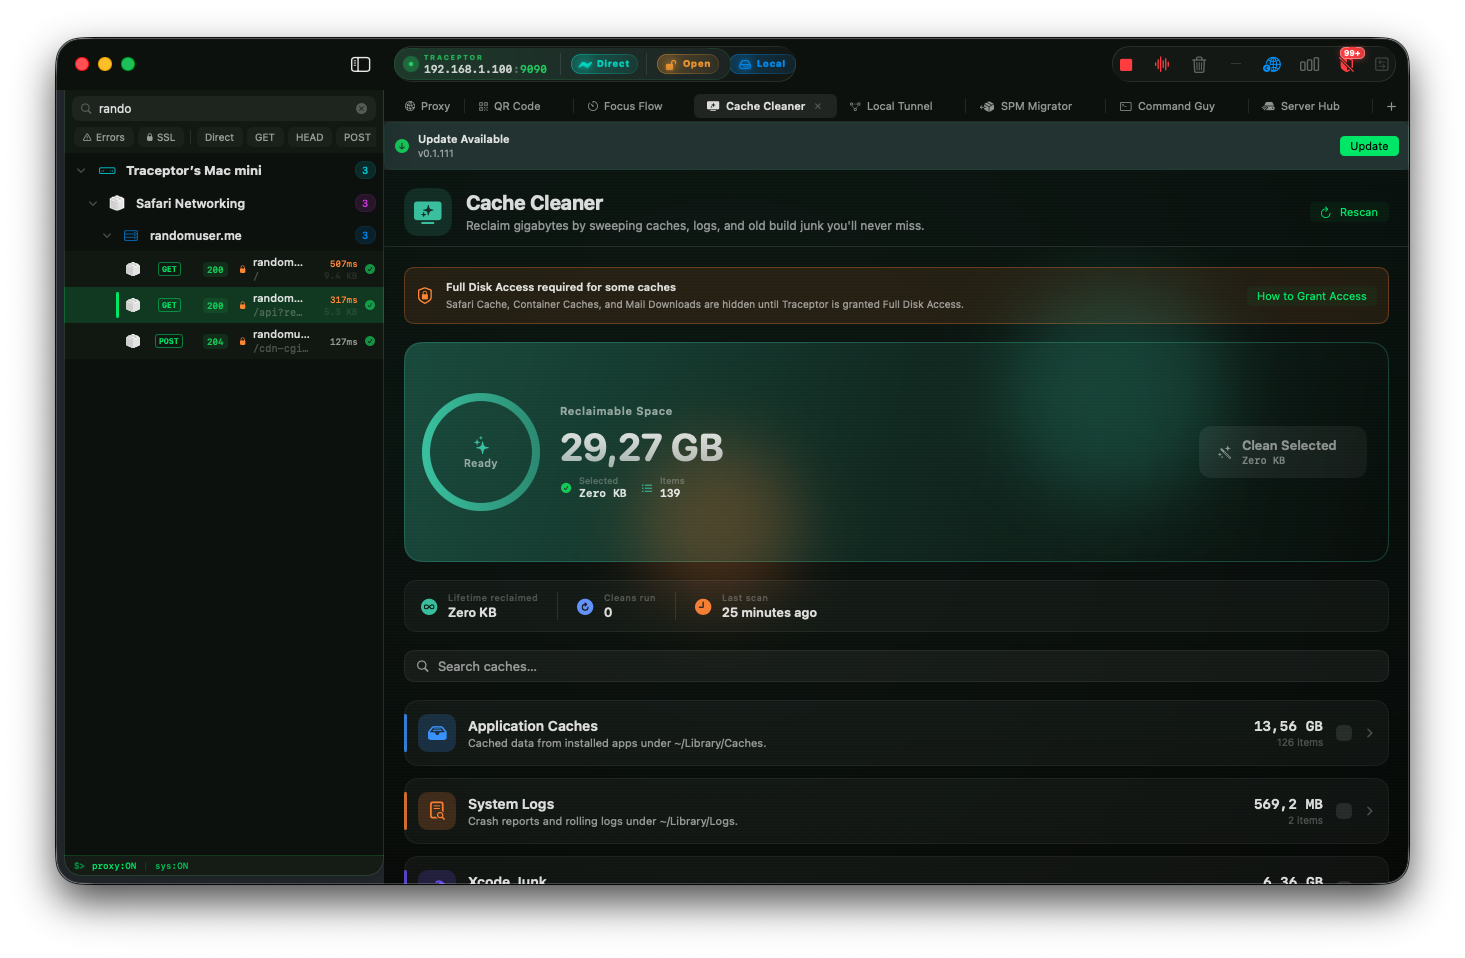Click the Search caches input field

(x=896, y=666)
